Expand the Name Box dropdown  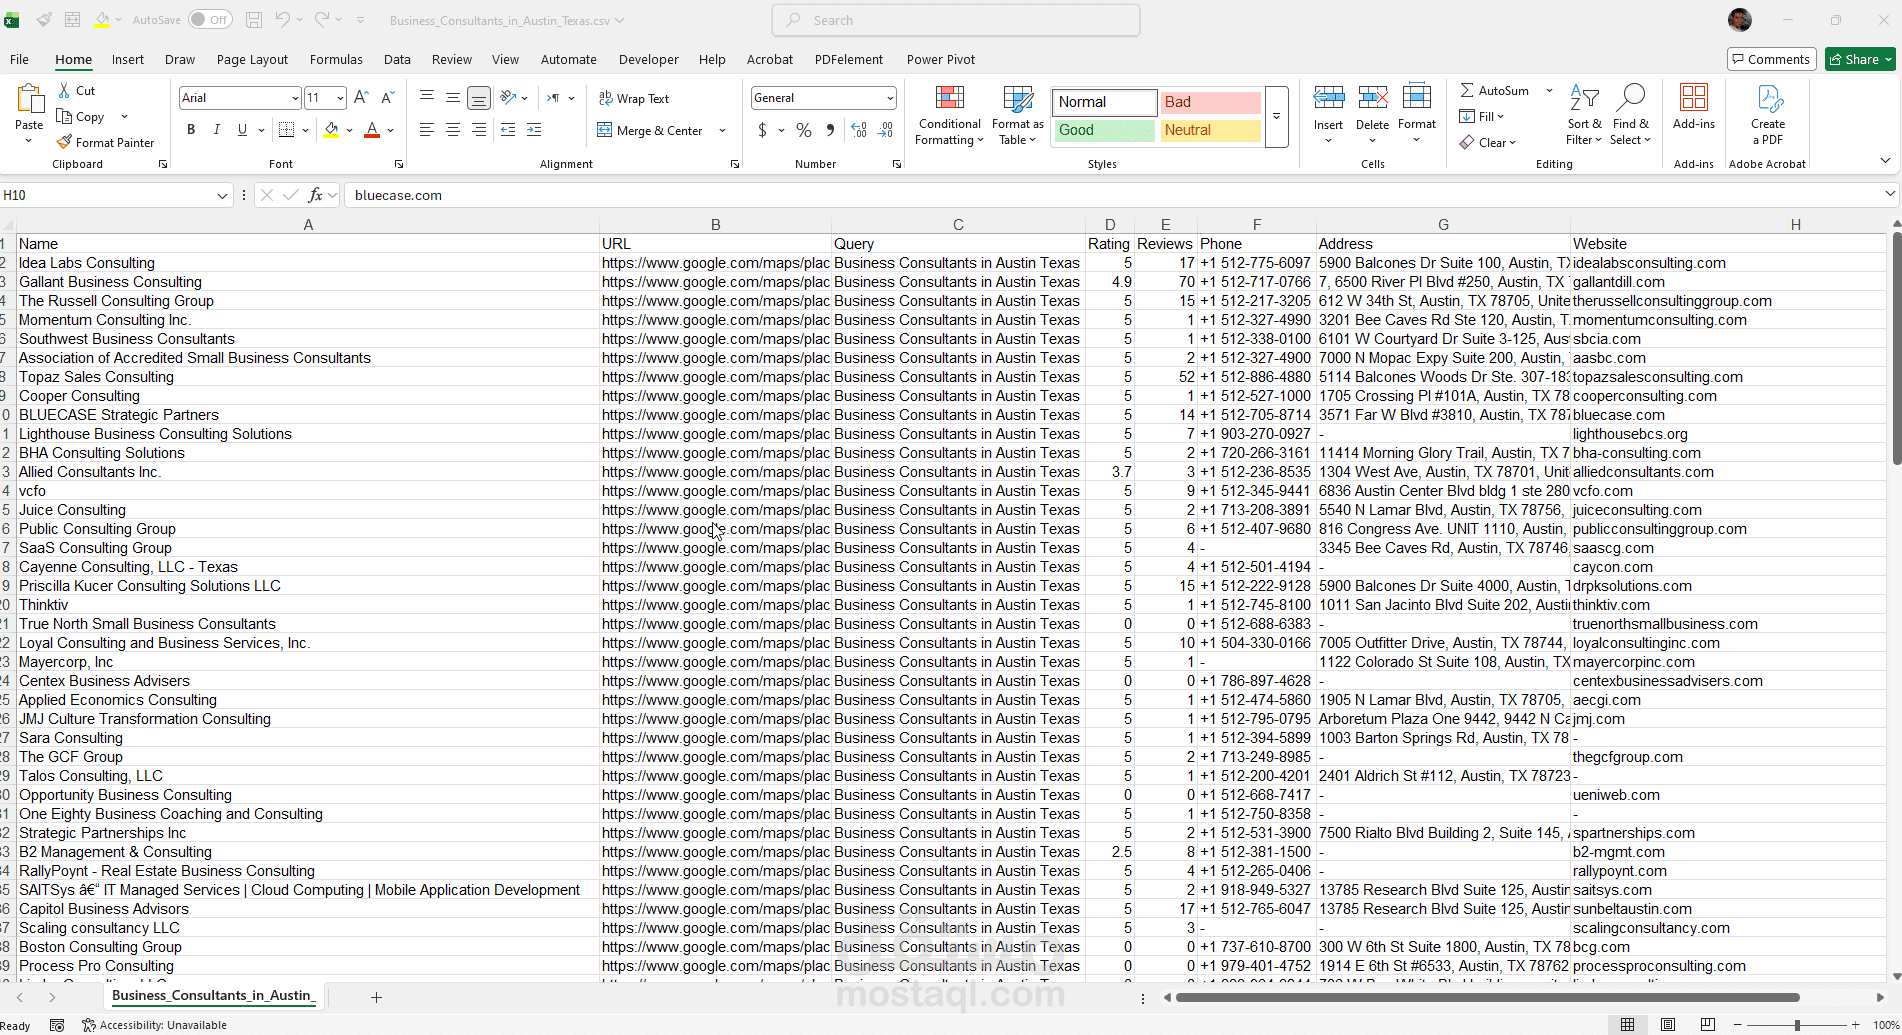222,195
